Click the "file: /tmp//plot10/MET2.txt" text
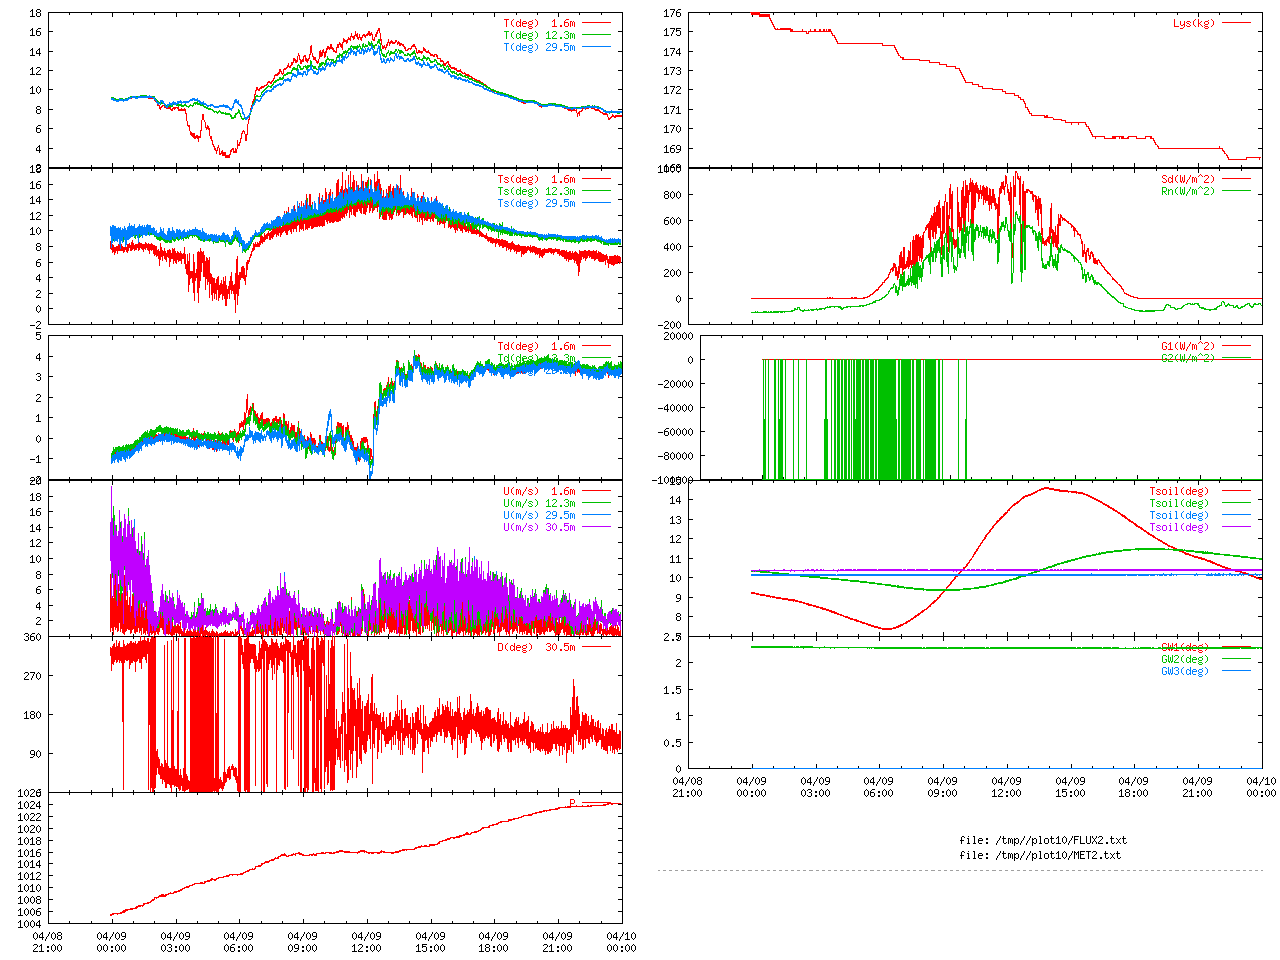The image size is (1280, 960). pos(1040,856)
